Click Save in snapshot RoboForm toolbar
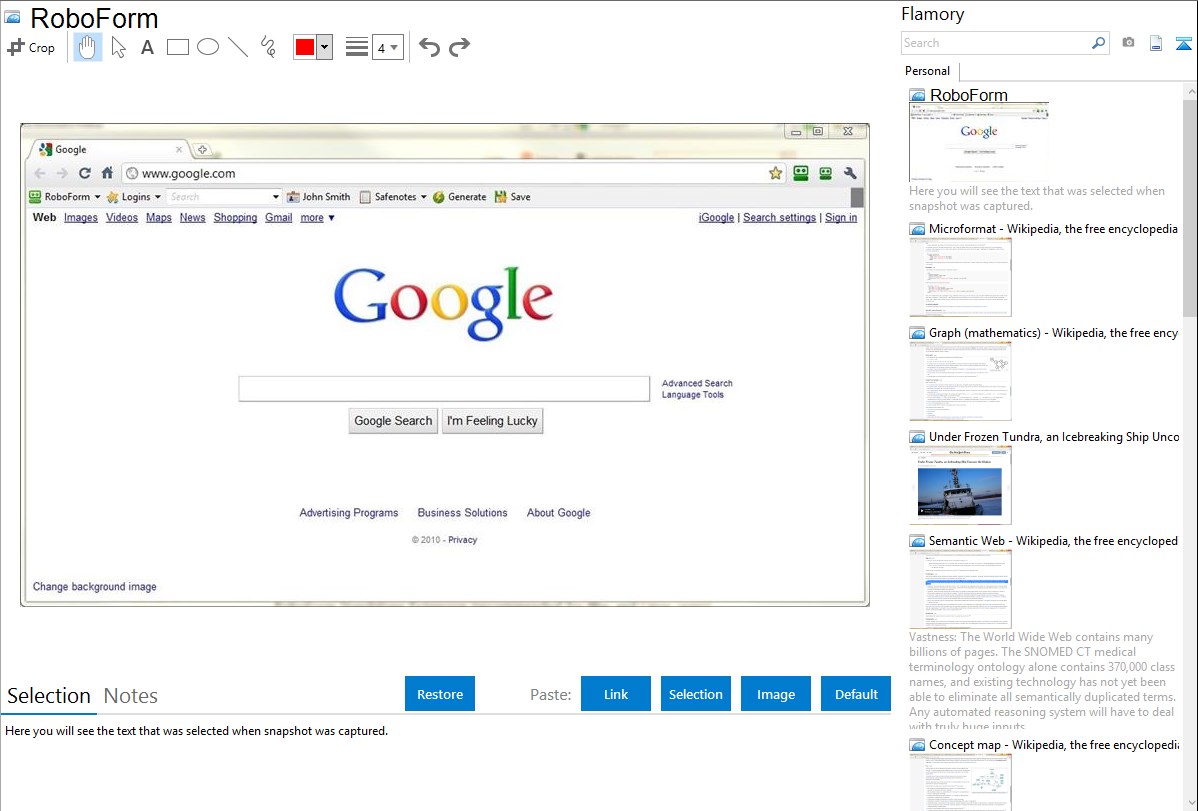The width and height of the screenshot is (1198, 811). click(512, 196)
